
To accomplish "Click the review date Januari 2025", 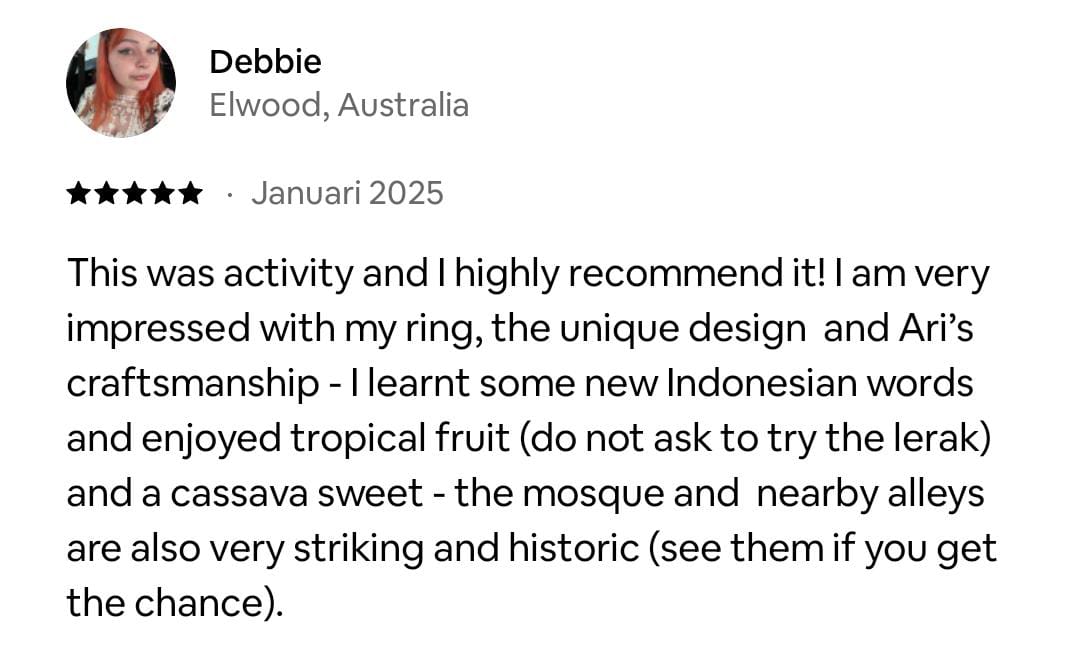I will [347, 193].
